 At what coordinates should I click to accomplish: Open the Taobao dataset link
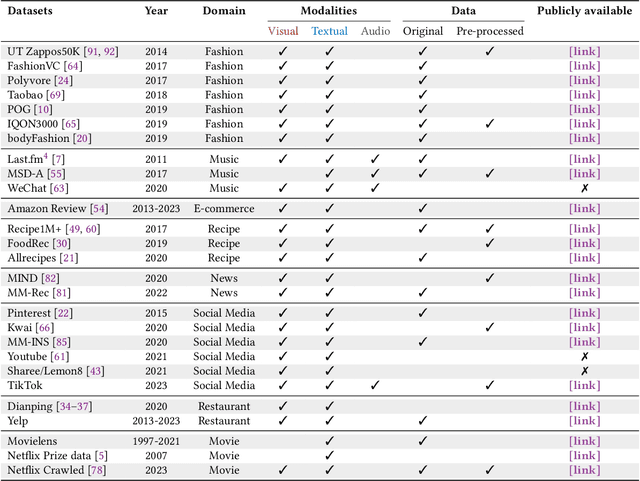point(584,94)
